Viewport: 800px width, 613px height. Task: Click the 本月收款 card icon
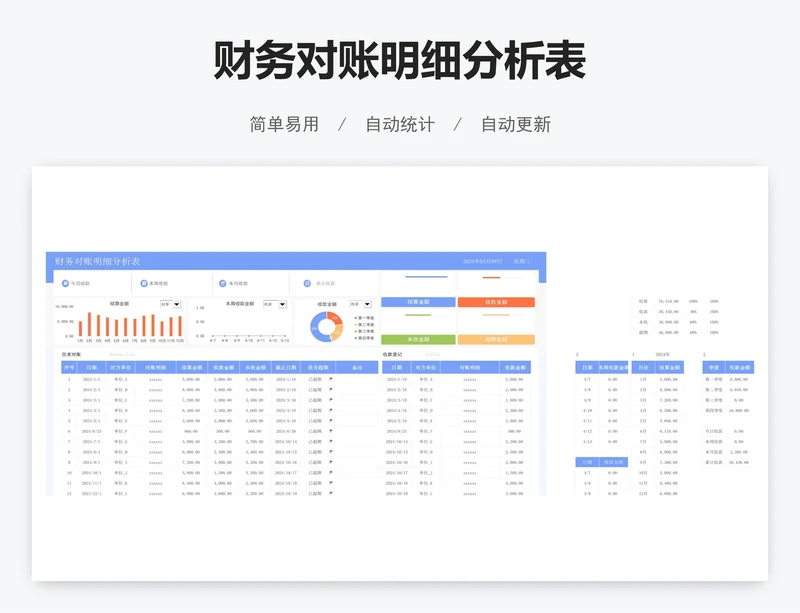(222, 283)
